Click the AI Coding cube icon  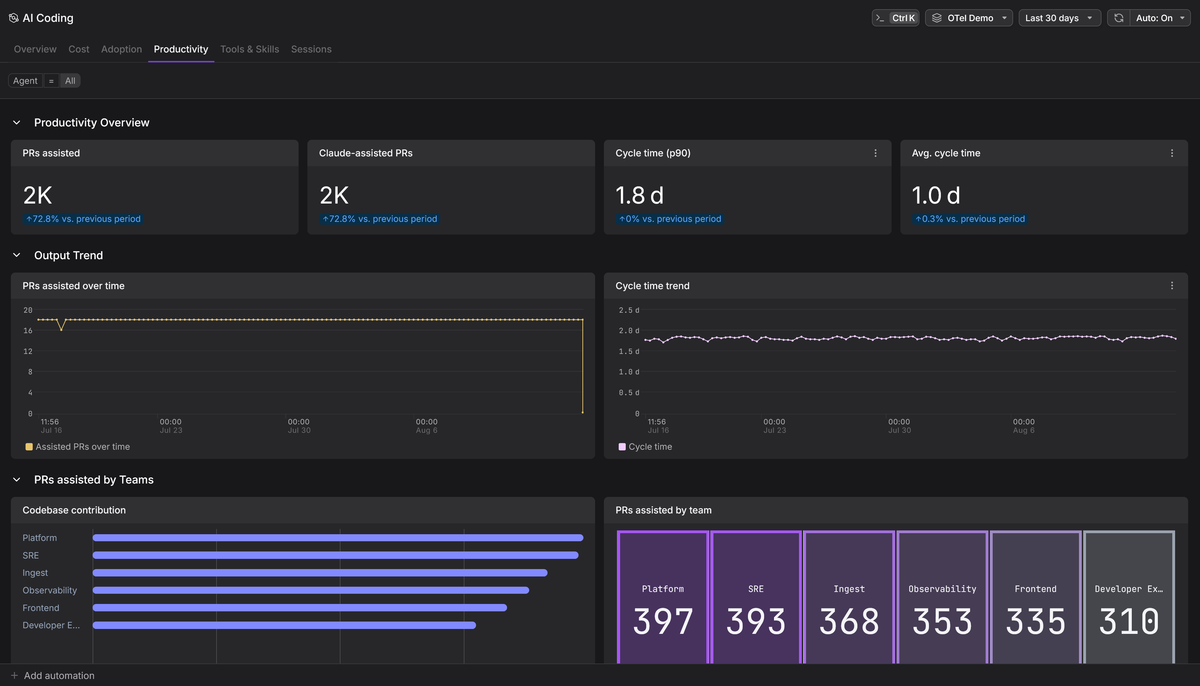pyautogui.click(x=14, y=18)
